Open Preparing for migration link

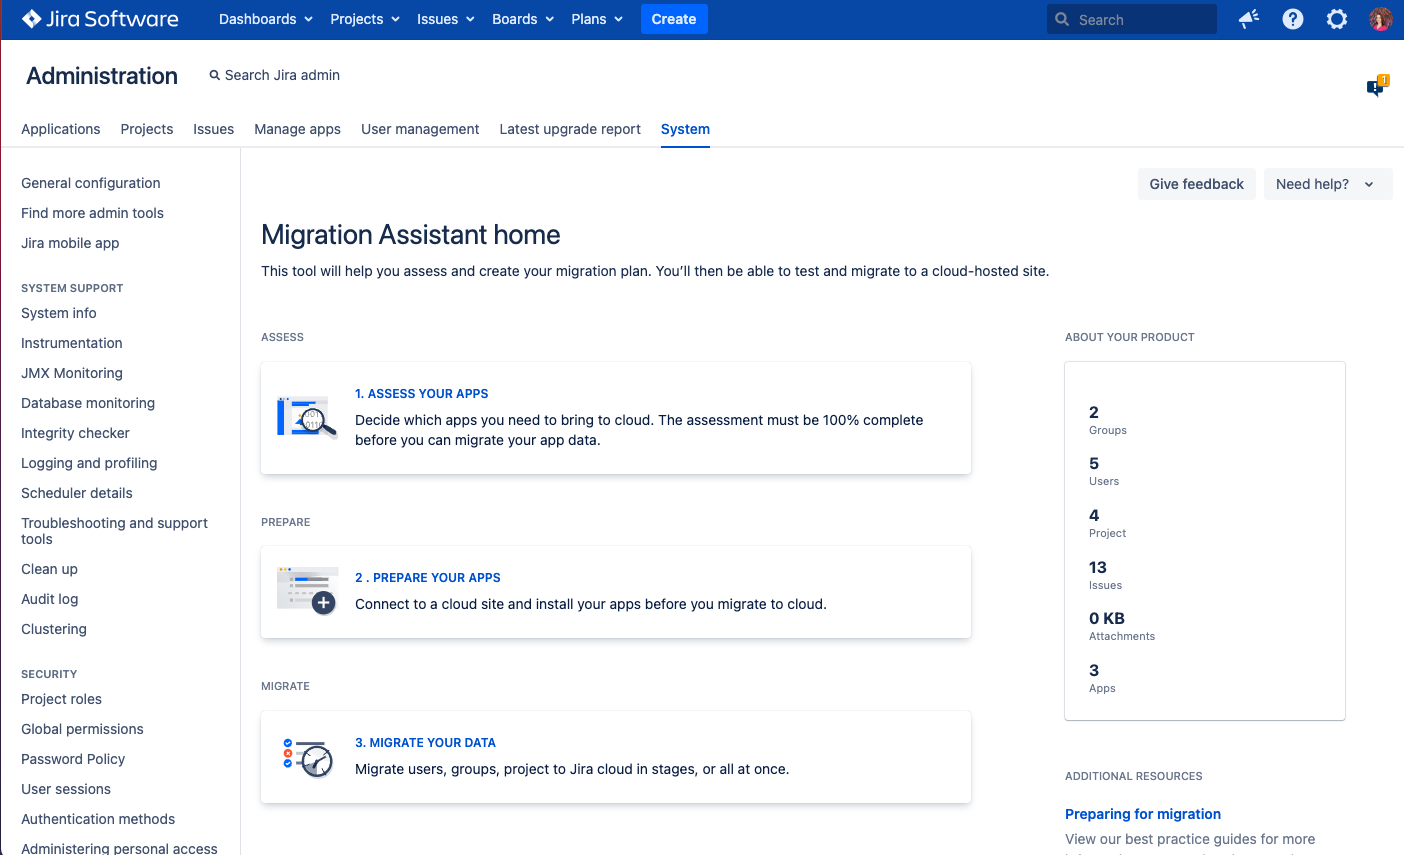[x=1143, y=814]
